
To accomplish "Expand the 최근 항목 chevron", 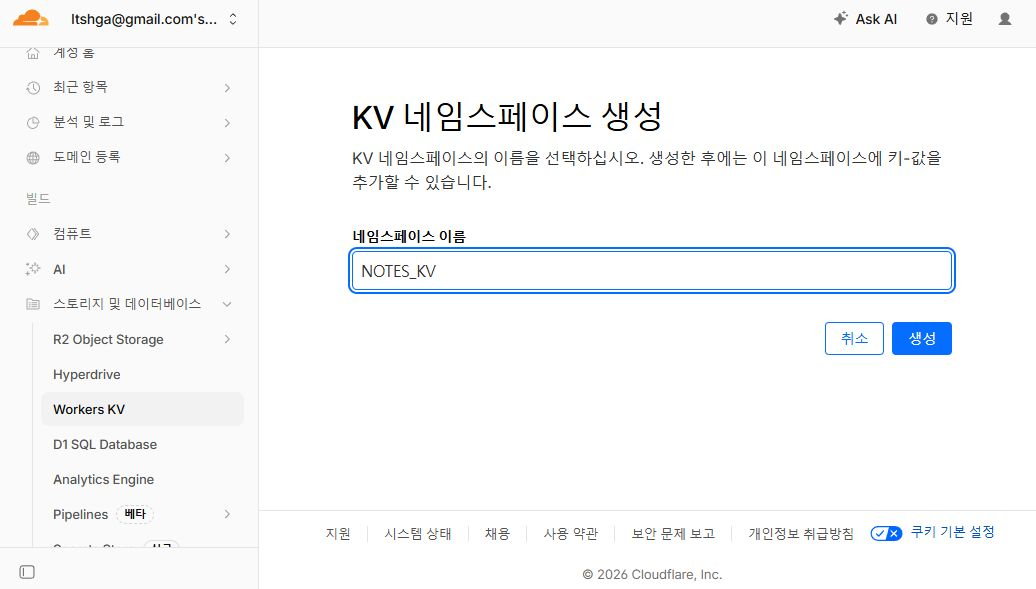I will (227, 88).
